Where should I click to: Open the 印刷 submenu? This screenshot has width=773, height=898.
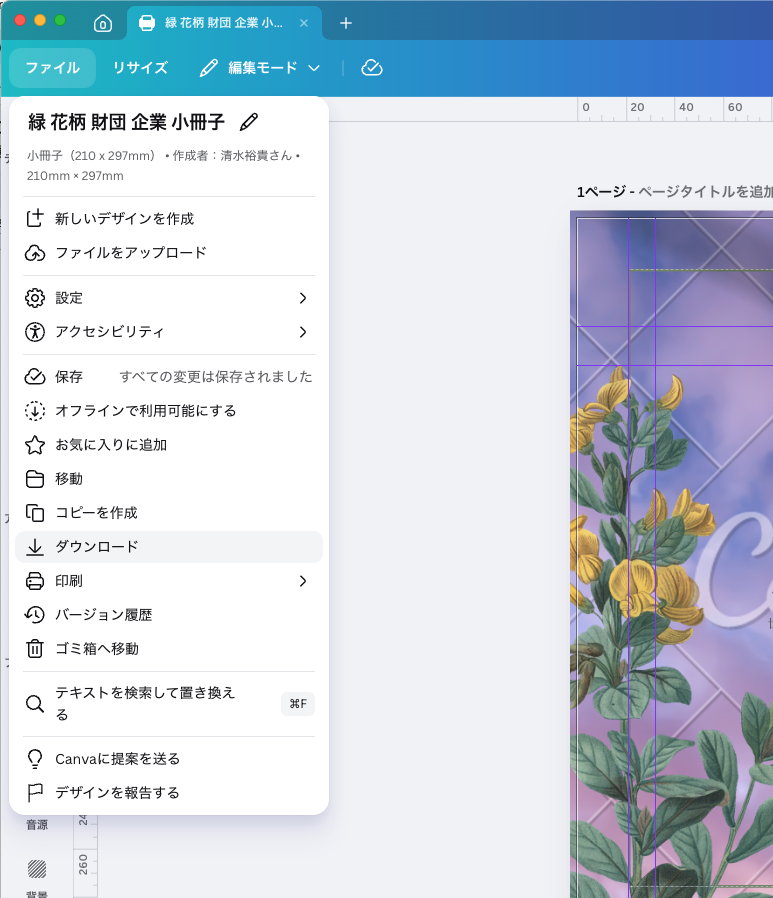point(169,581)
